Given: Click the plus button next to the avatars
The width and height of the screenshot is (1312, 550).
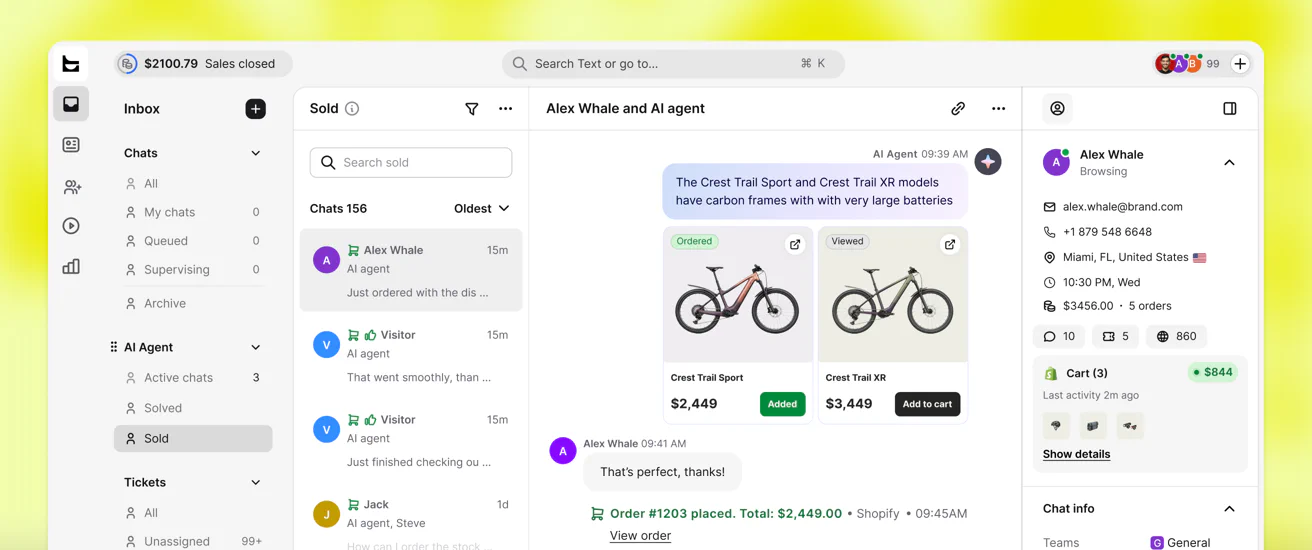Looking at the screenshot, I should coord(1240,64).
